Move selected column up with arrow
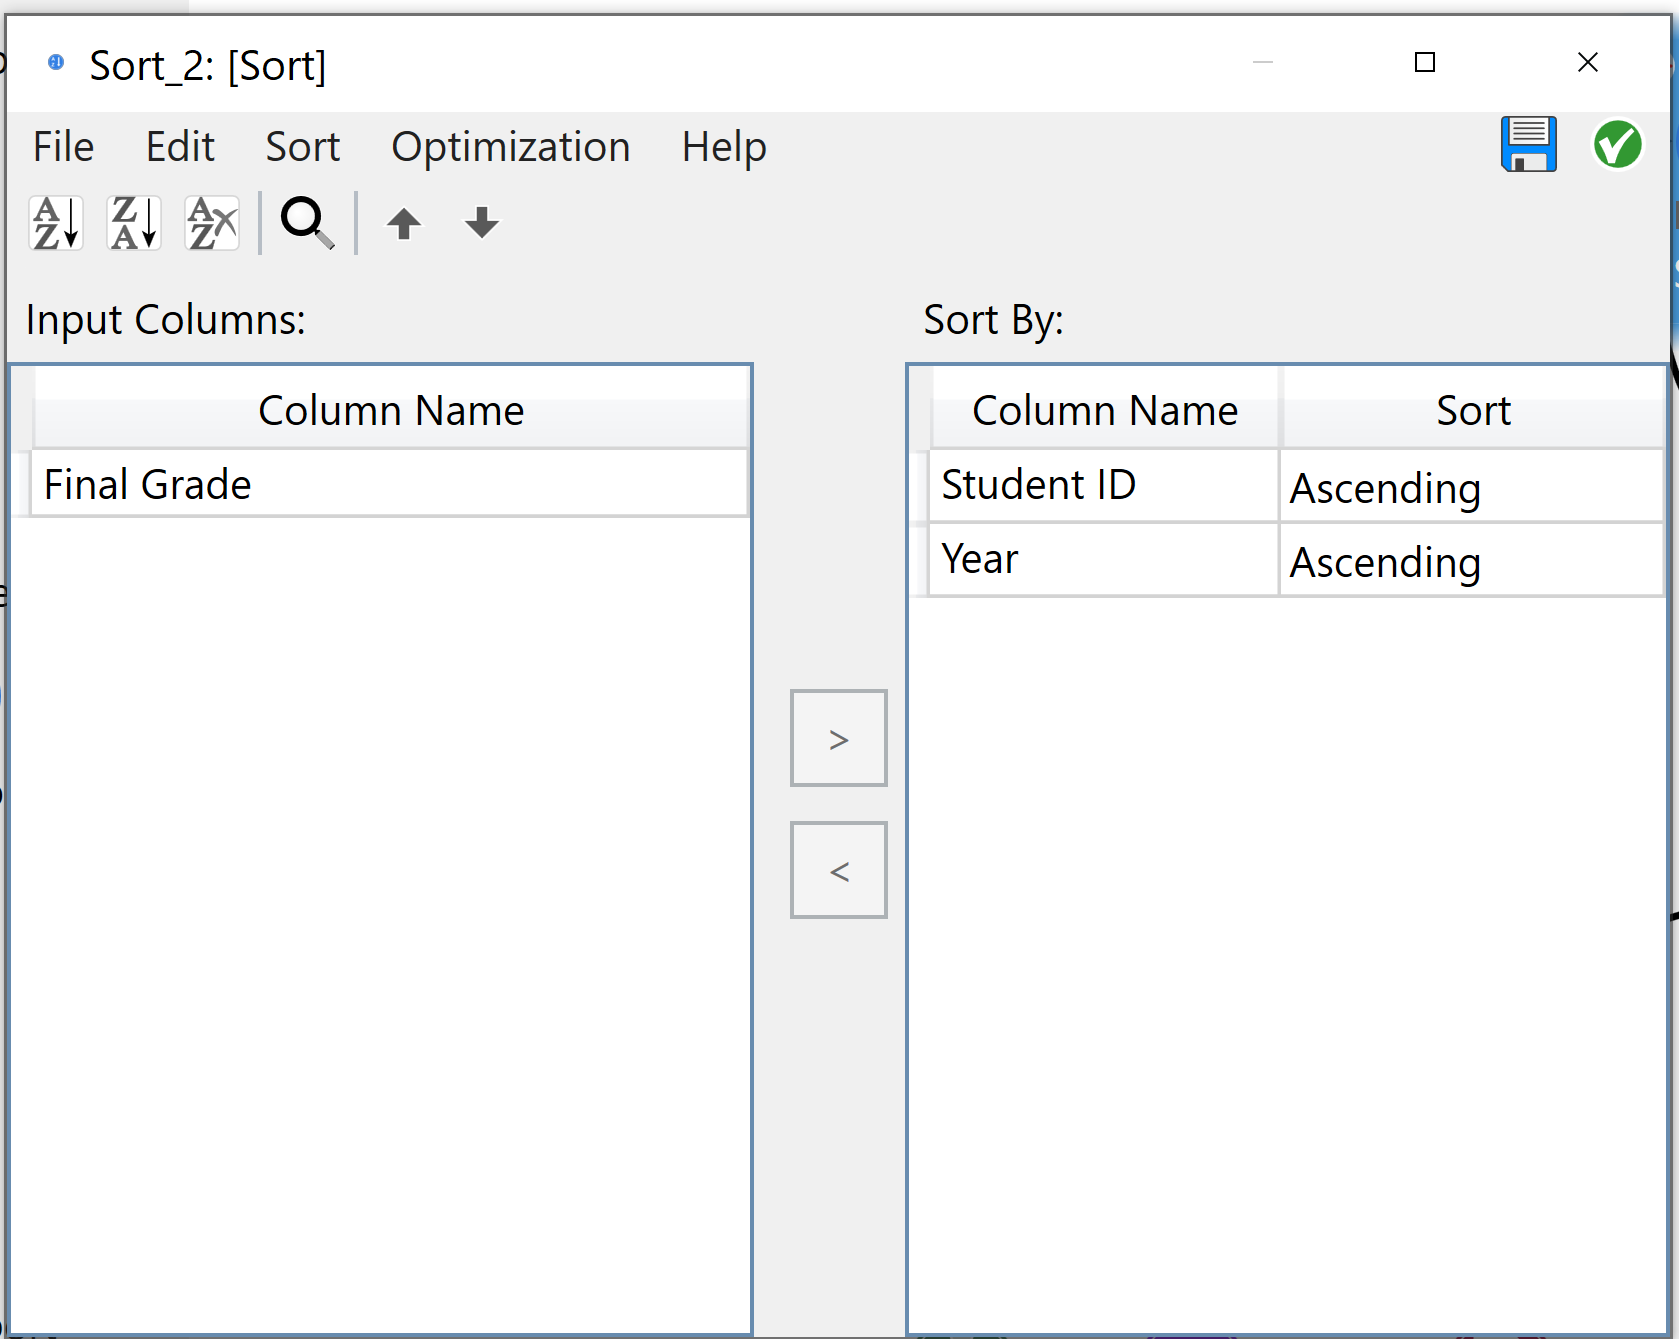Image resolution: width=1679 pixels, height=1339 pixels. (404, 223)
